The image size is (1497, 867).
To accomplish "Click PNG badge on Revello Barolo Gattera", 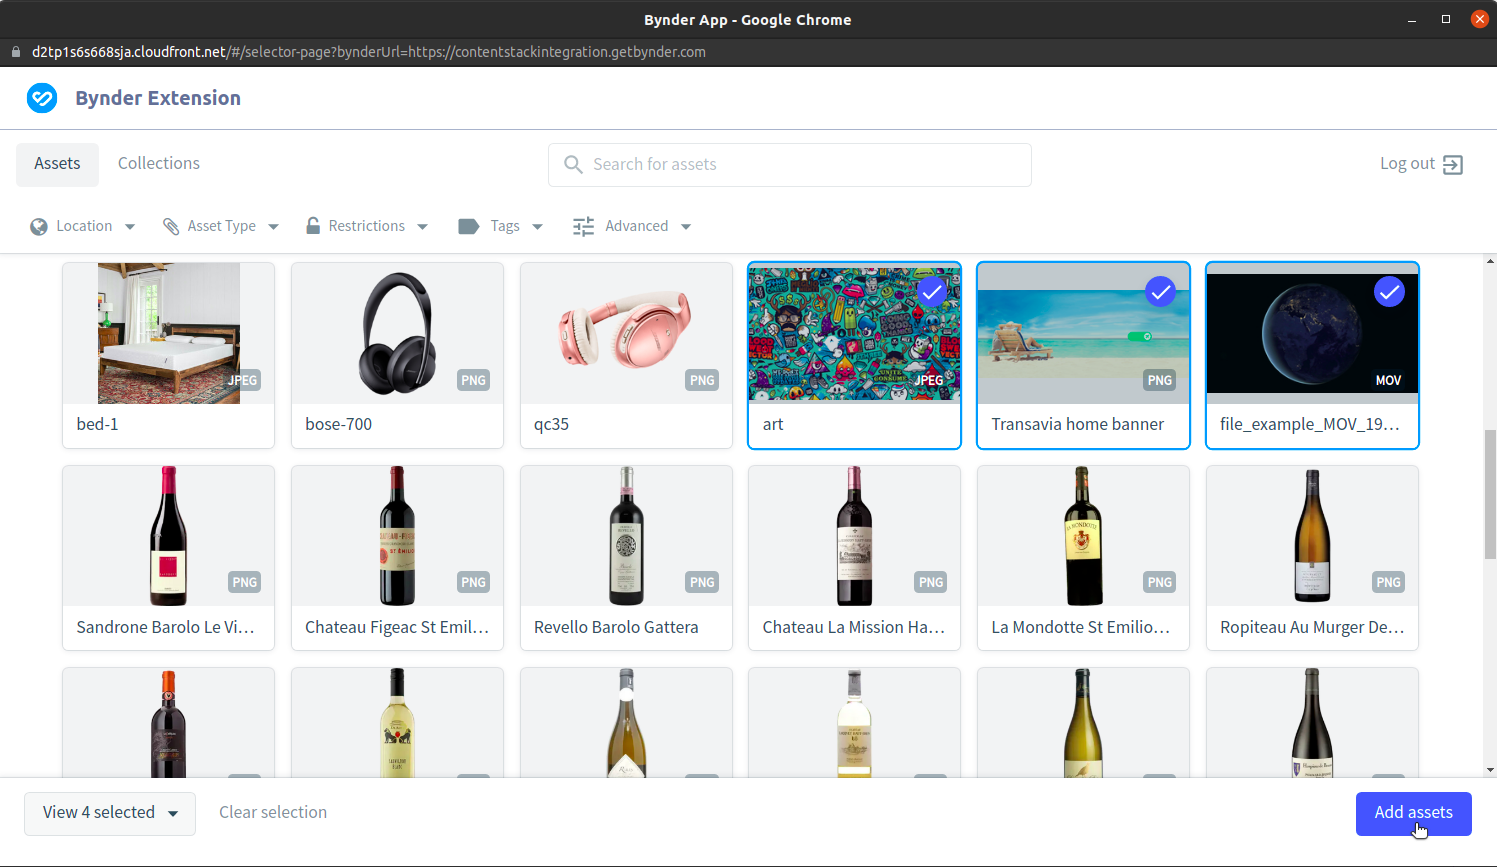I will coord(702,582).
